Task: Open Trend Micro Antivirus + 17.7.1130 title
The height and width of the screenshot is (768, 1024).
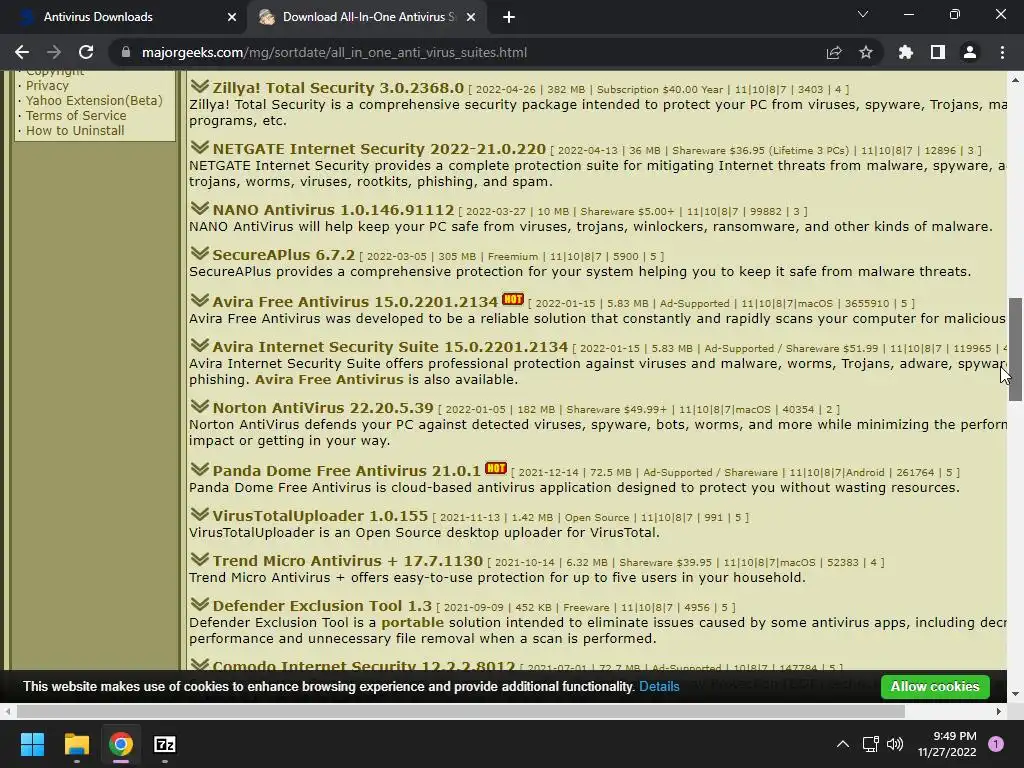Action: coord(347,560)
